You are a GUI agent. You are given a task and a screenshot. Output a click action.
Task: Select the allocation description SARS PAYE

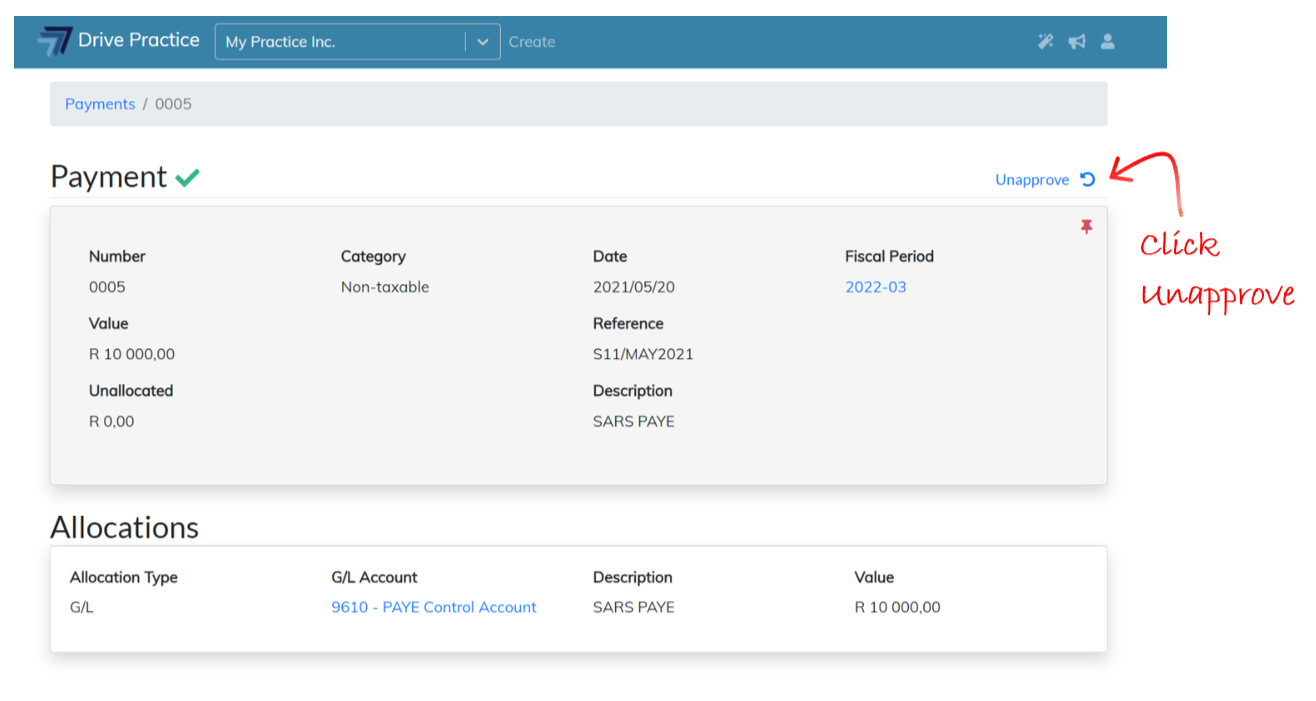tap(634, 607)
